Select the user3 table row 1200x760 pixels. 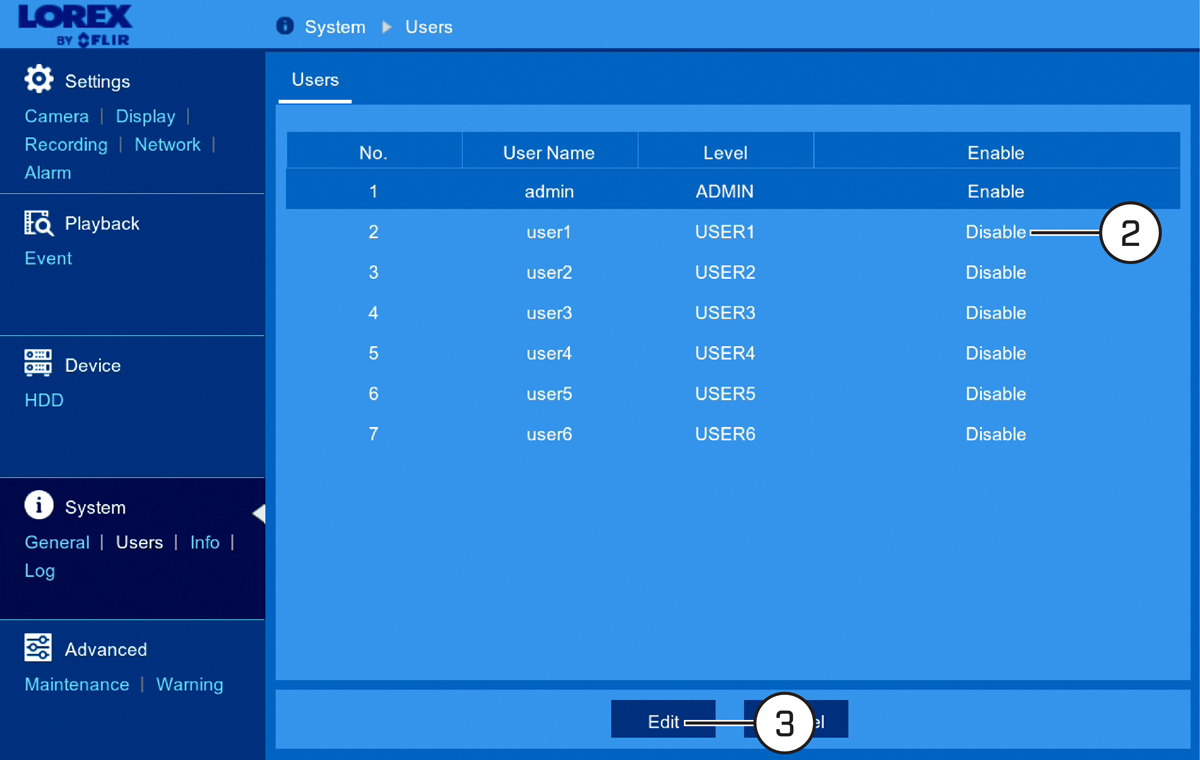733,313
